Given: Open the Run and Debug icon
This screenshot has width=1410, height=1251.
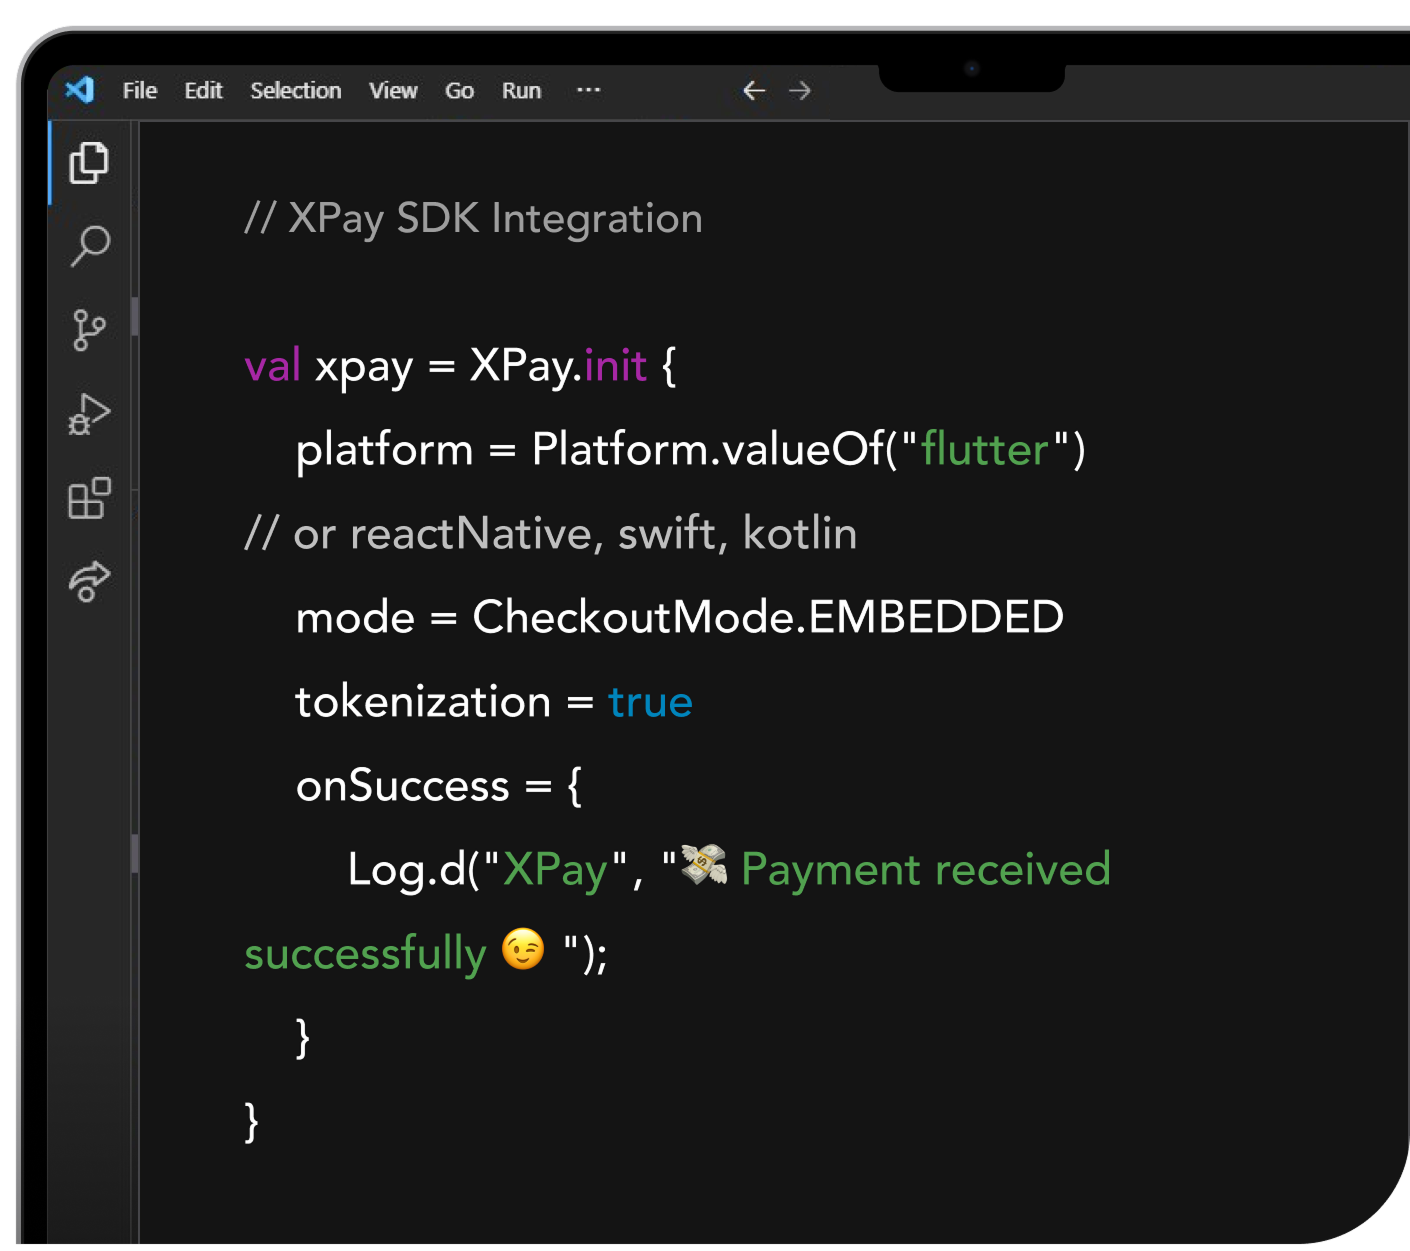Looking at the screenshot, I should pos(89,413).
